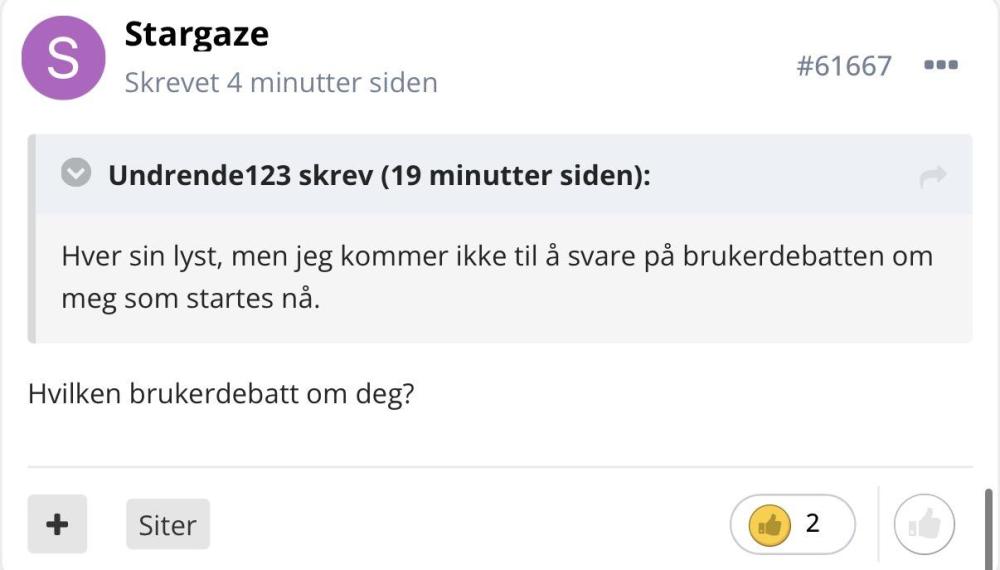The width and height of the screenshot is (1000, 570).
Task: Open the Stargaze user profile link
Action: tap(196, 35)
